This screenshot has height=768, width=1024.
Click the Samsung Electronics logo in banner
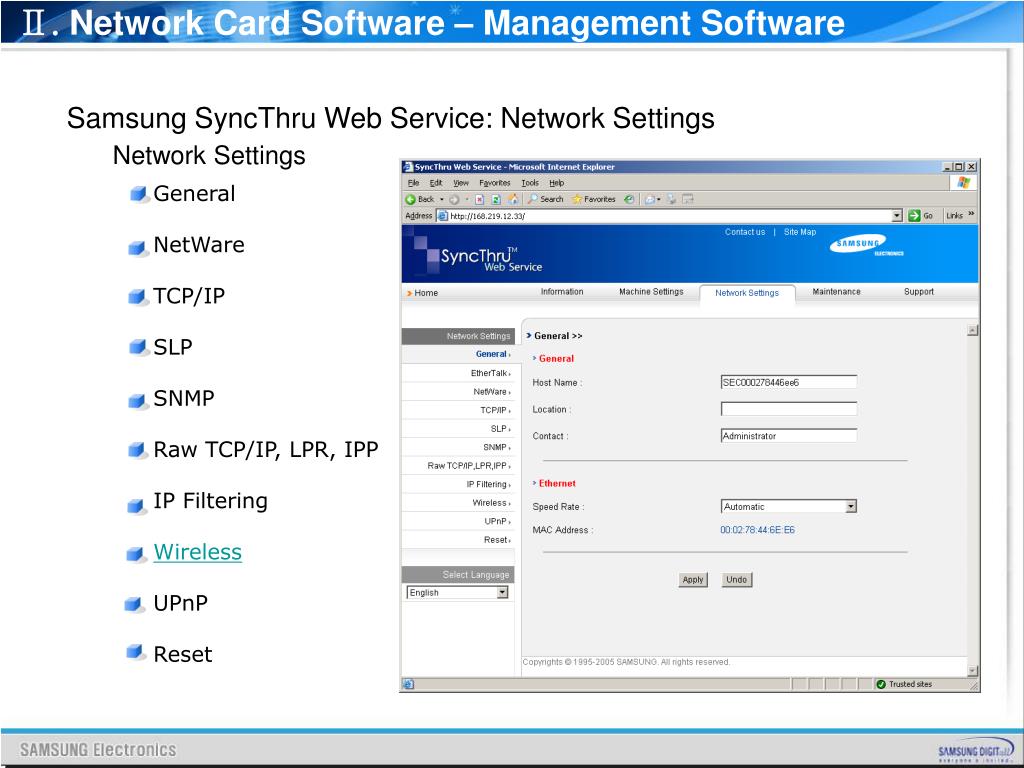click(x=866, y=247)
